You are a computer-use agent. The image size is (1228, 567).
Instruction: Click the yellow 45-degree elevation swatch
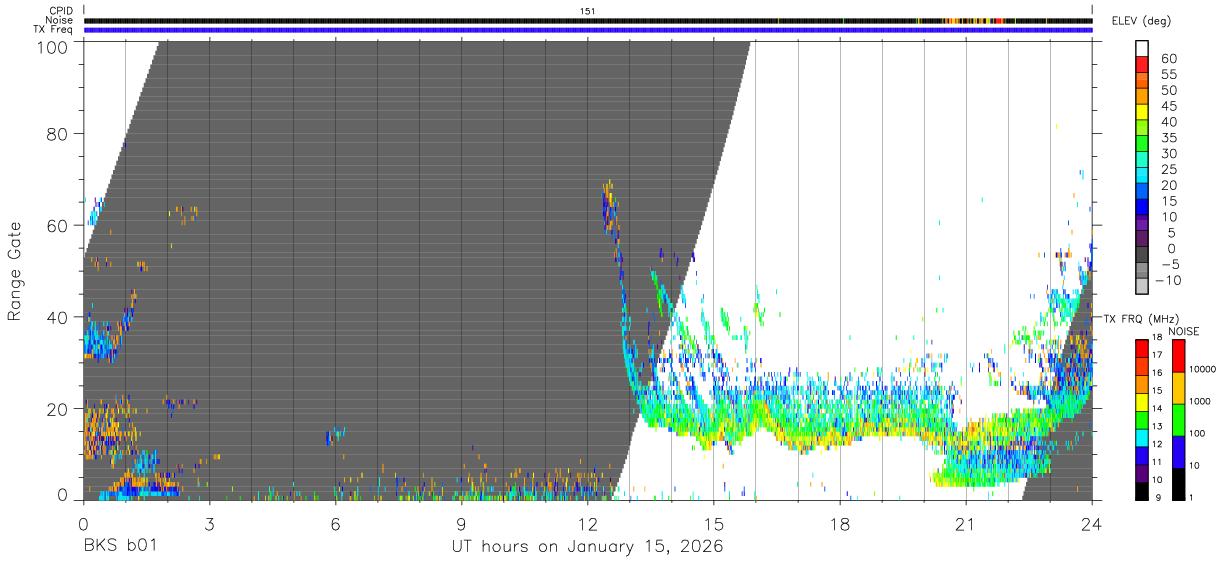[x=1143, y=112]
